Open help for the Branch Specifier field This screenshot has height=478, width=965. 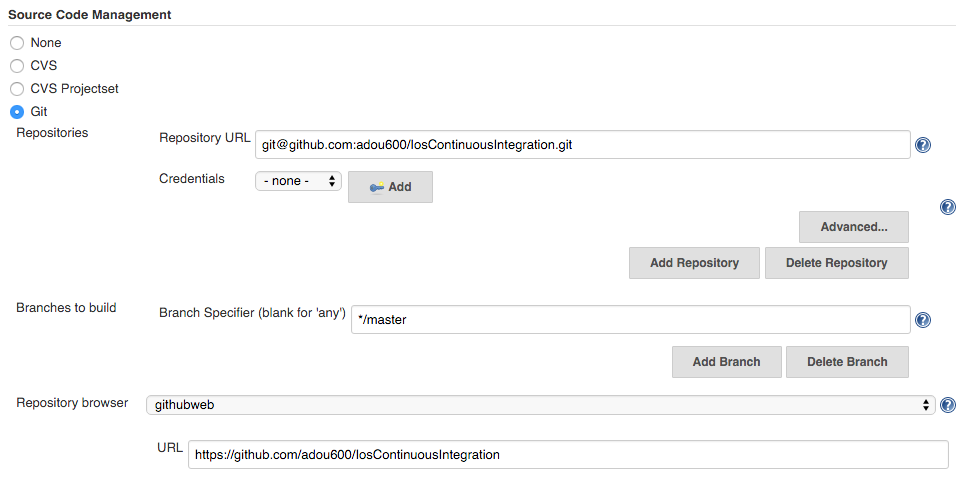point(923,320)
